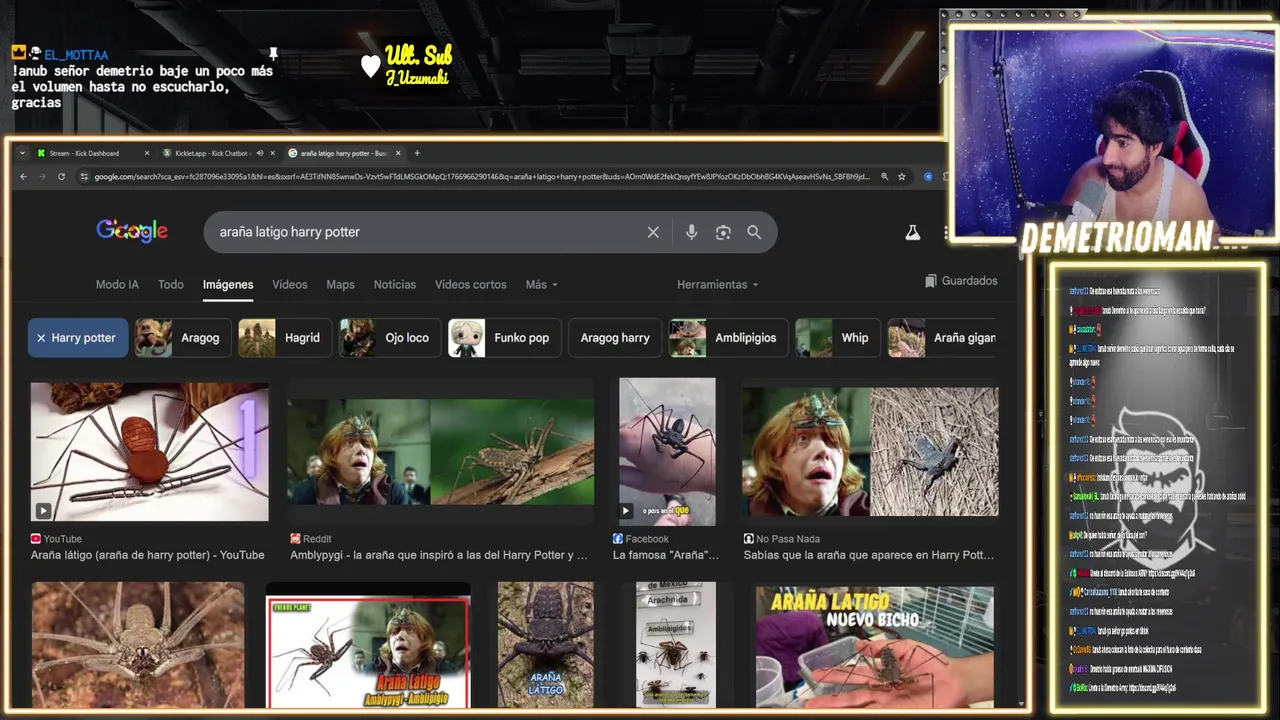Switch to Modo IA results
The width and height of the screenshot is (1280, 720).
point(117,285)
